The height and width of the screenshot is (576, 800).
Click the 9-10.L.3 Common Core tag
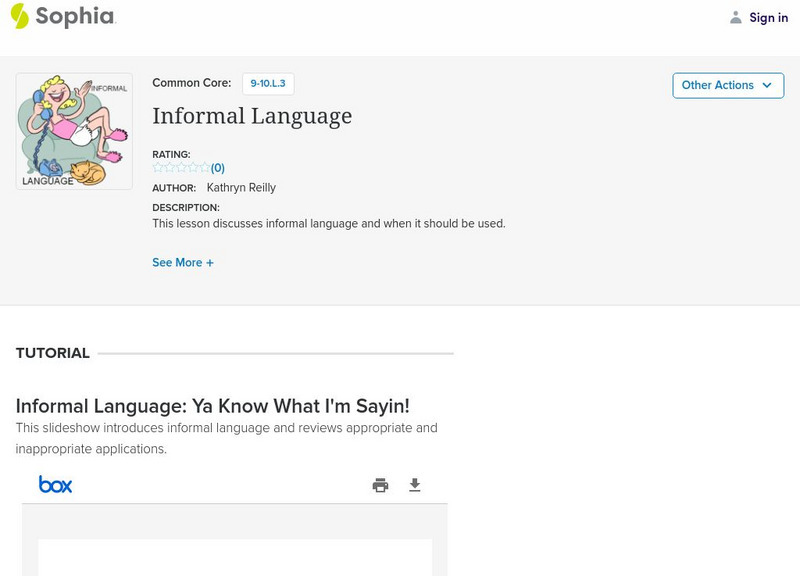(x=268, y=84)
